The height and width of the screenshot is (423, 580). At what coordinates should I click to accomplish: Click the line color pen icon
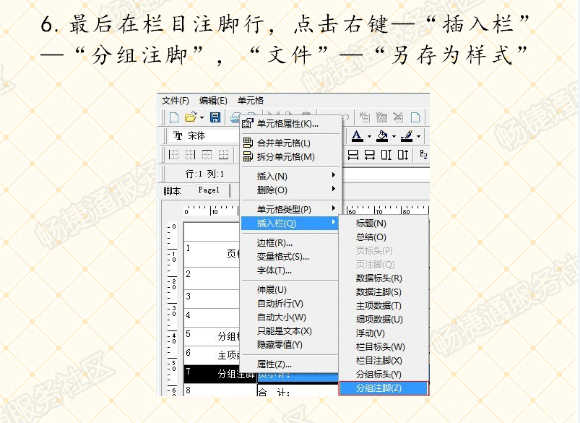click(407, 136)
